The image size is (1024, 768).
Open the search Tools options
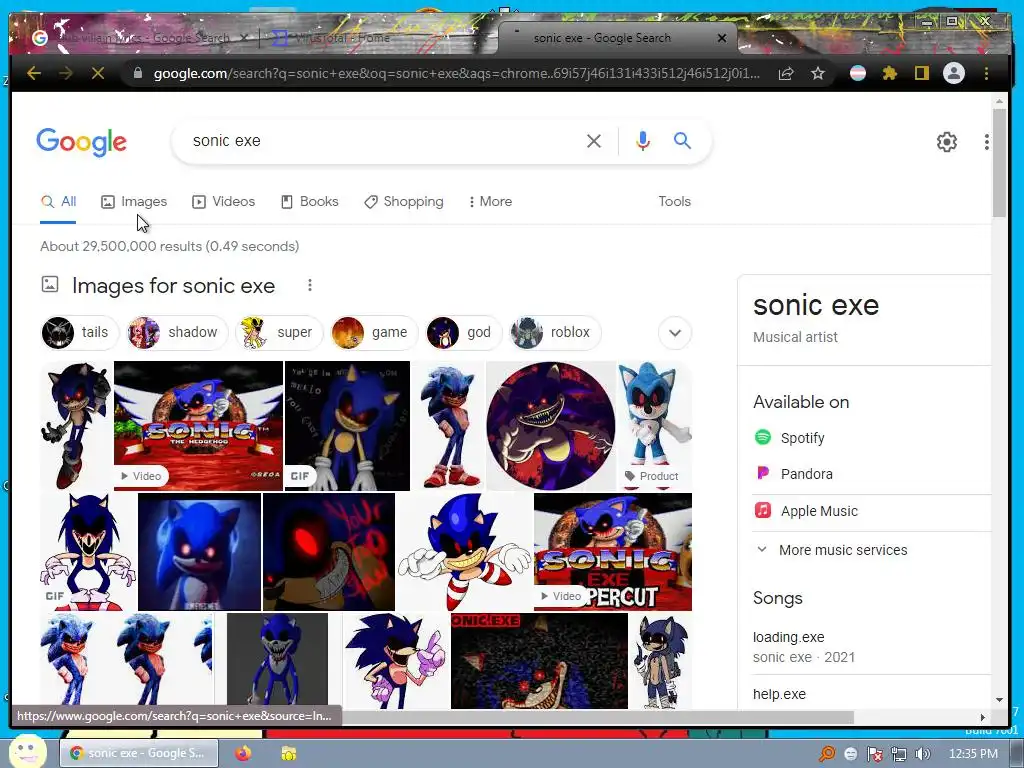tap(674, 202)
